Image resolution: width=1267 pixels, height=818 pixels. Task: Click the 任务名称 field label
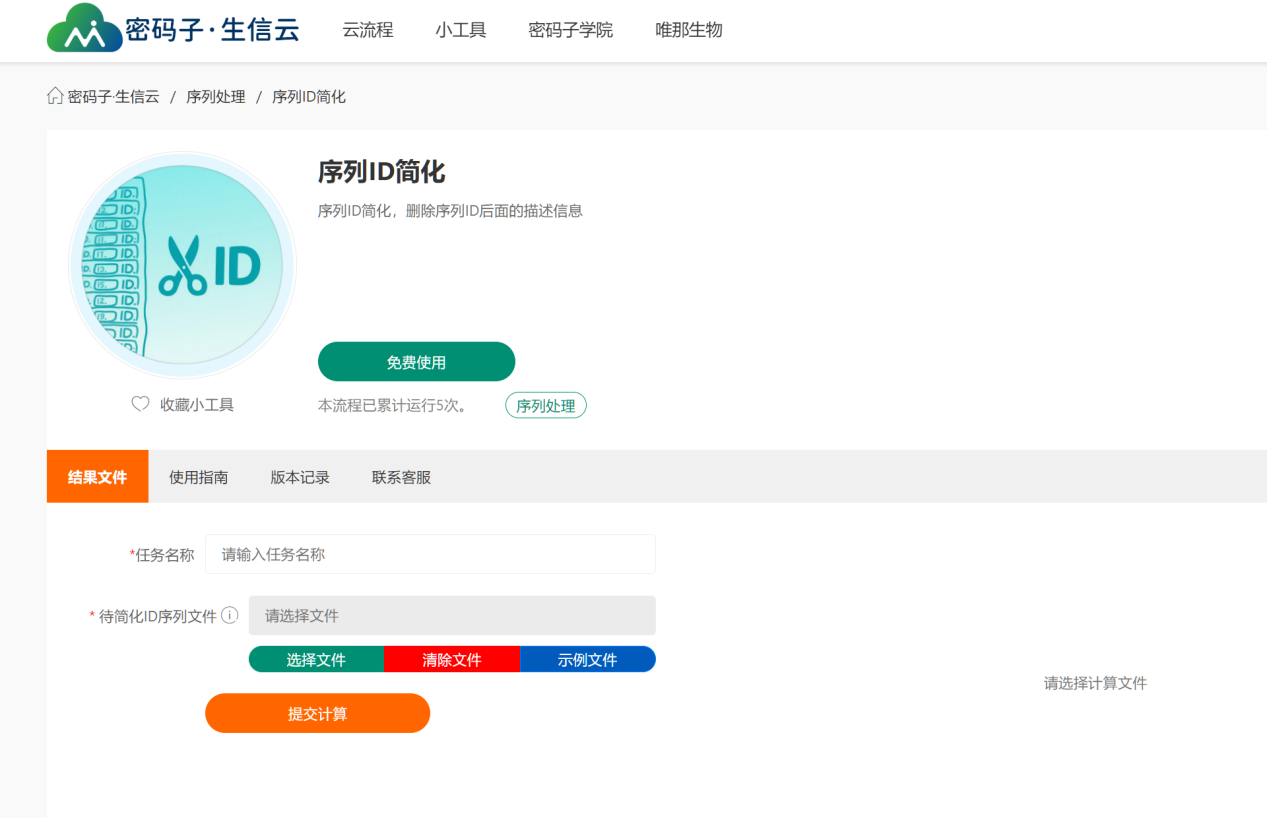(x=162, y=555)
